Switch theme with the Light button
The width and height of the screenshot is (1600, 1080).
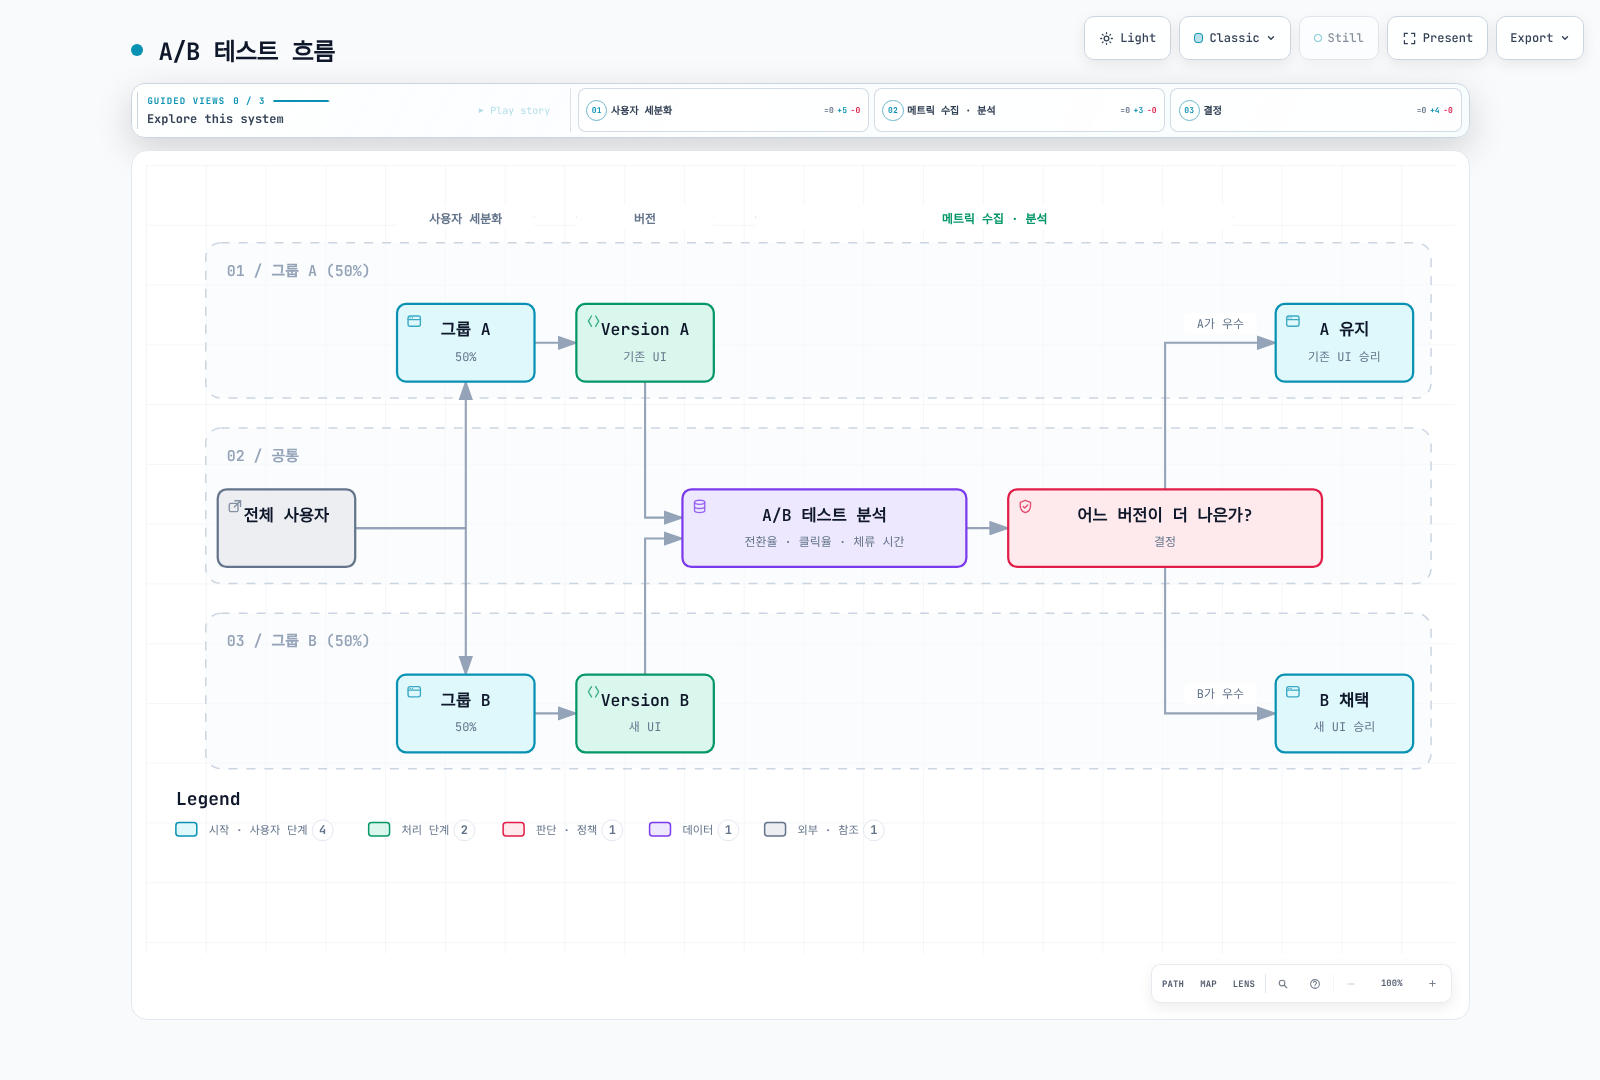click(x=1127, y=38)
